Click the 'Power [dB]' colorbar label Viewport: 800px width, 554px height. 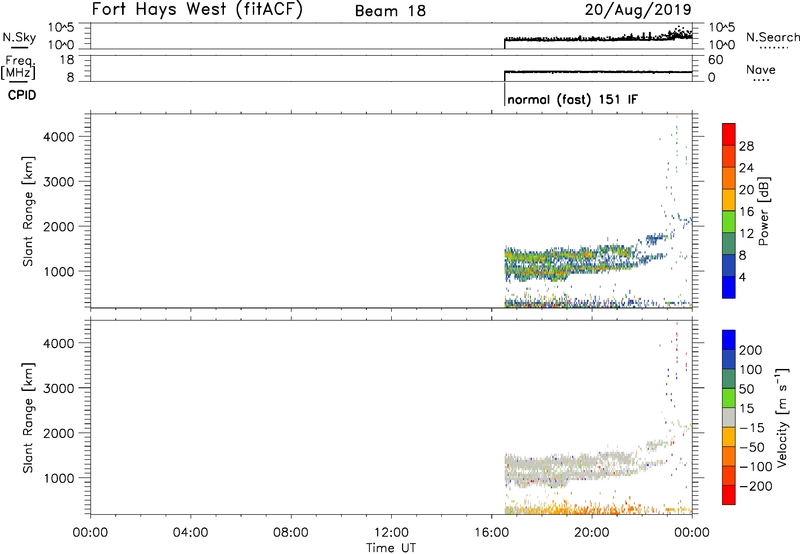pyautogui.click(x=763, y=211)
